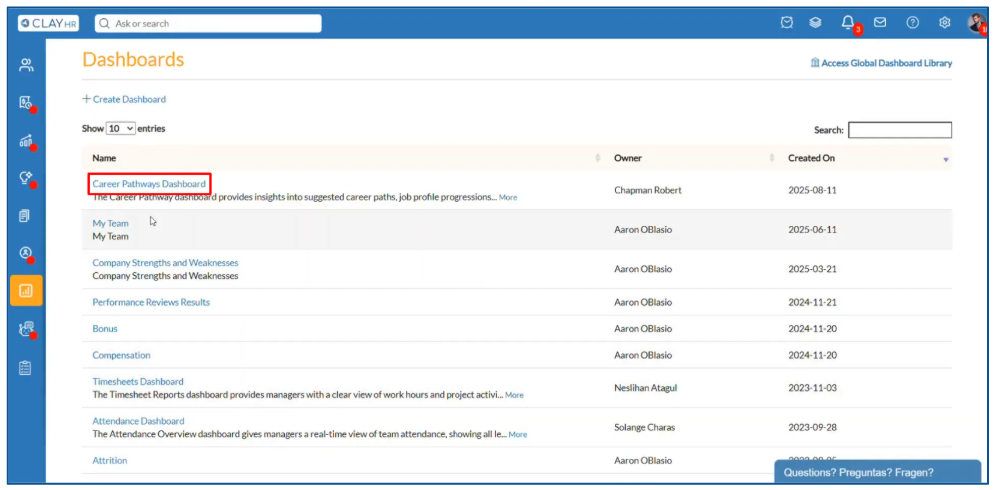Click the date 2024-11-21

coord(812,302)
